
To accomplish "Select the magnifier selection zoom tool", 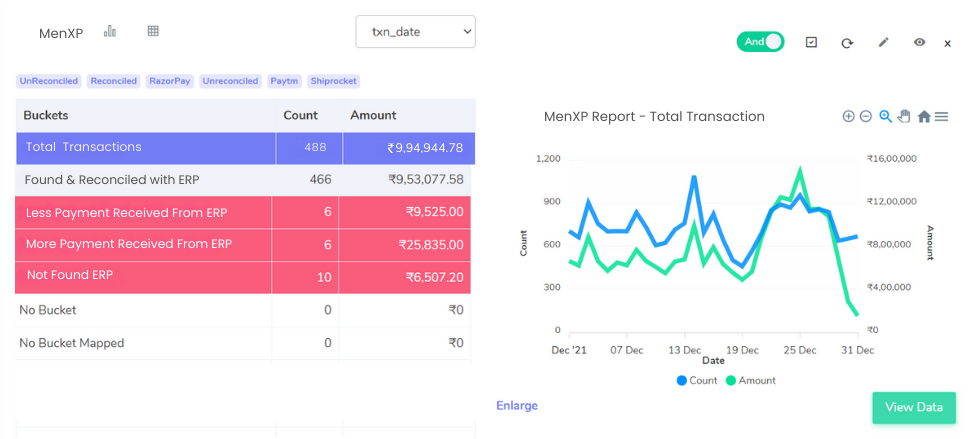I will point(885,117).
